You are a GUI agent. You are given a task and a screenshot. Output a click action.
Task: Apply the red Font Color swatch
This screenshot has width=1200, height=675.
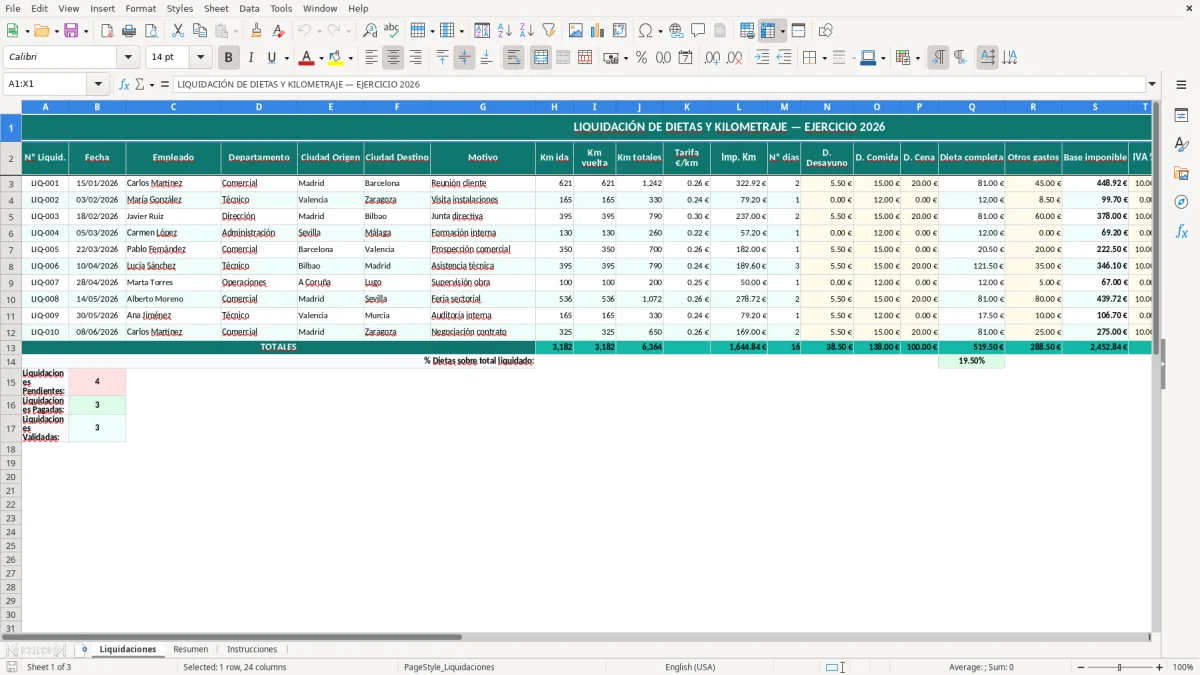[308, 58]
